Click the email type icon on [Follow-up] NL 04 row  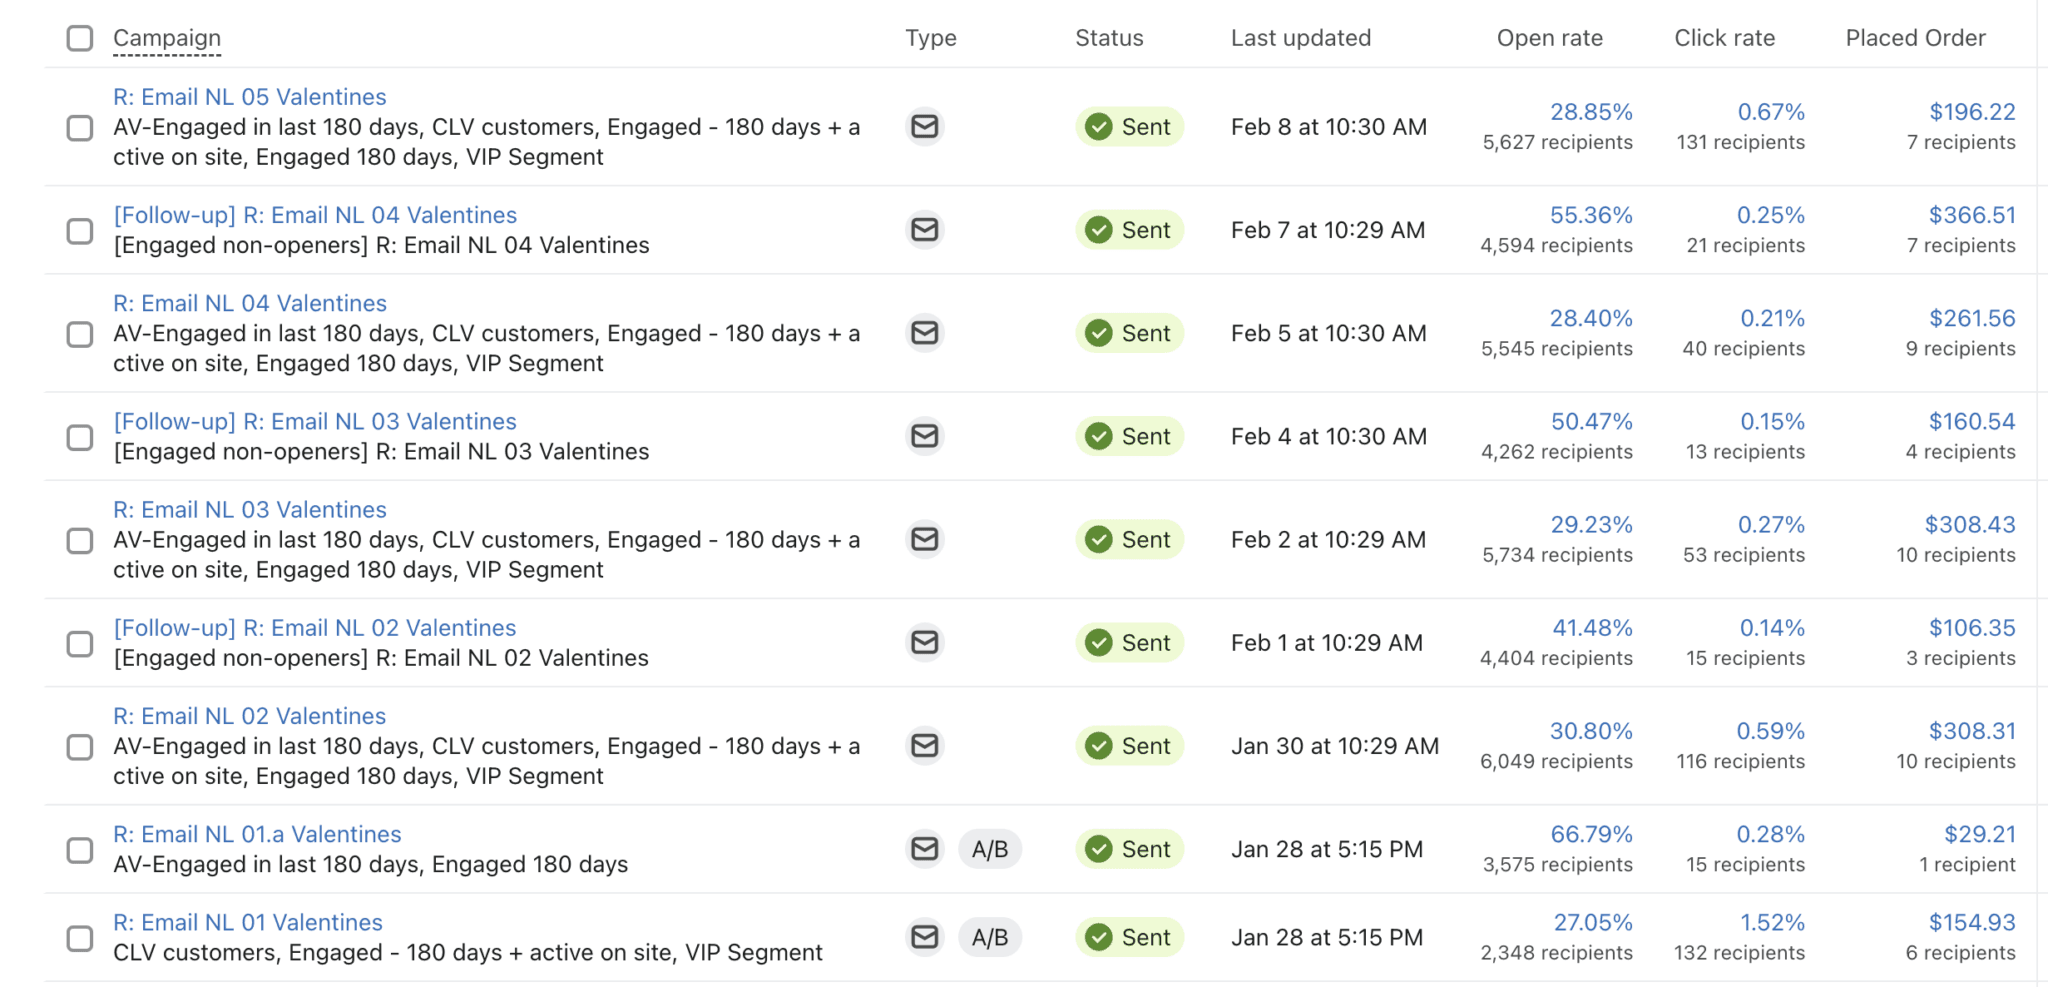924,229
